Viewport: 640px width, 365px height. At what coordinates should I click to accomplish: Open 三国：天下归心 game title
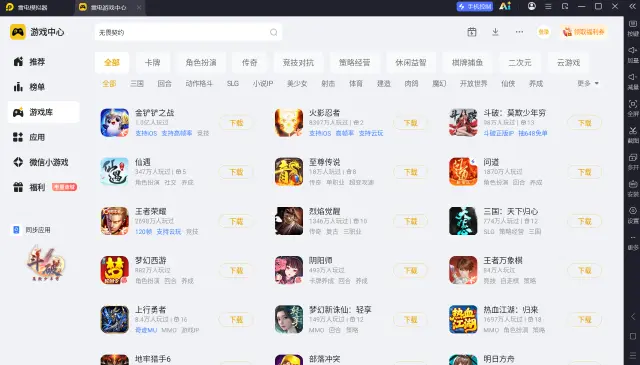[x=511, y=211]
